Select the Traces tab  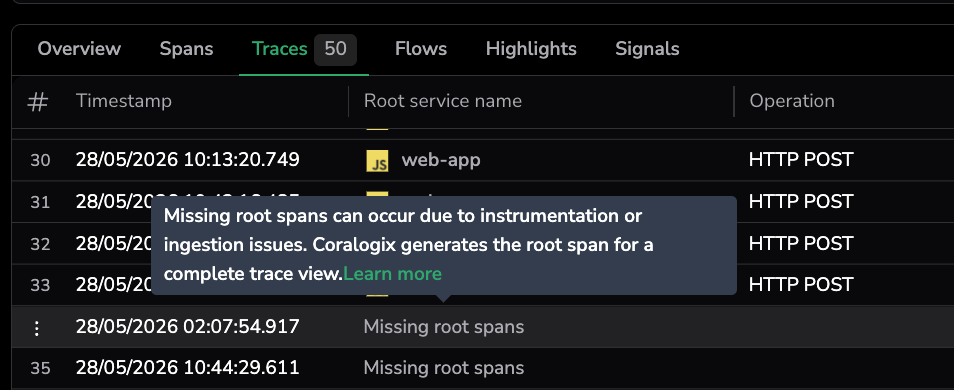tap(280, 49)
